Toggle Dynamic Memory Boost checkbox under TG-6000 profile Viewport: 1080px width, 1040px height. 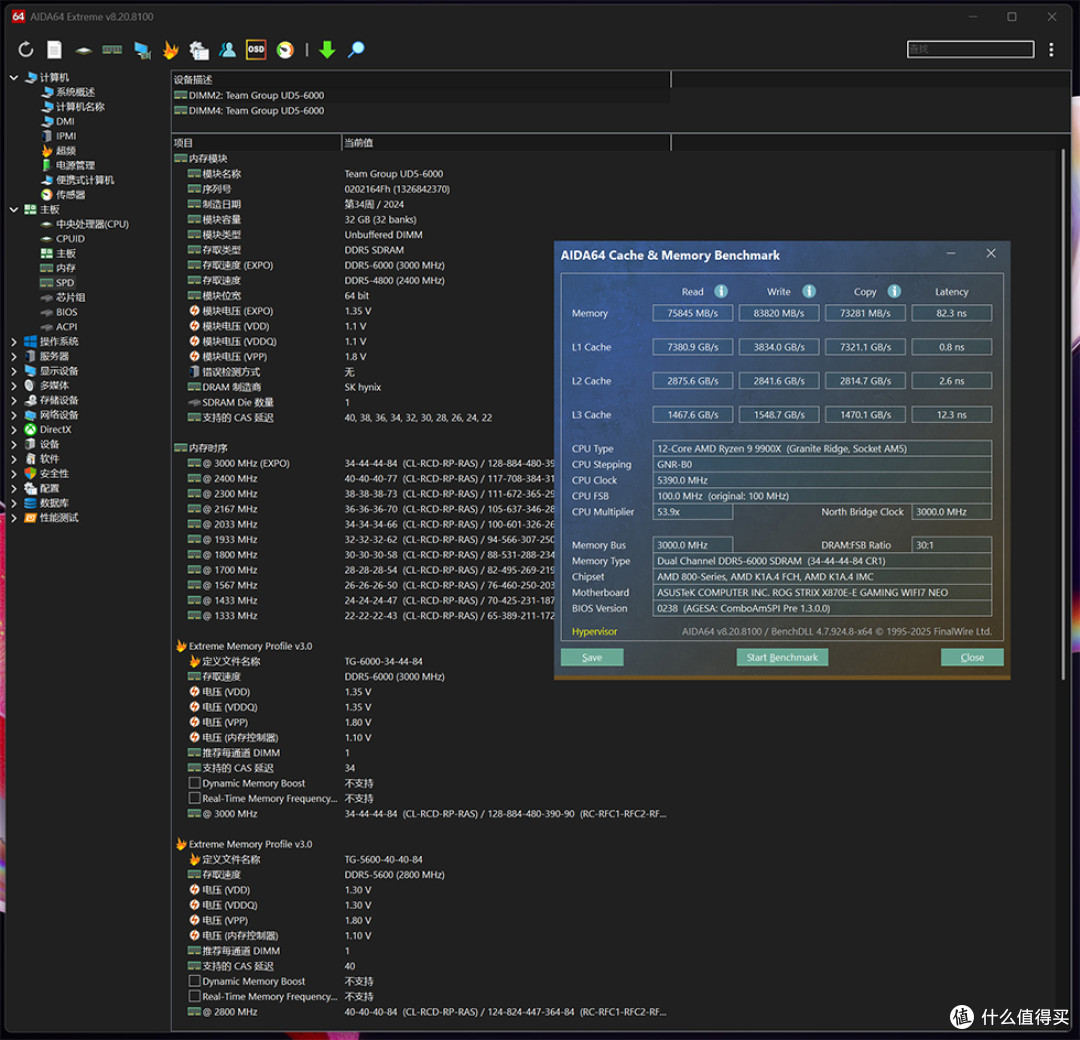195,783
